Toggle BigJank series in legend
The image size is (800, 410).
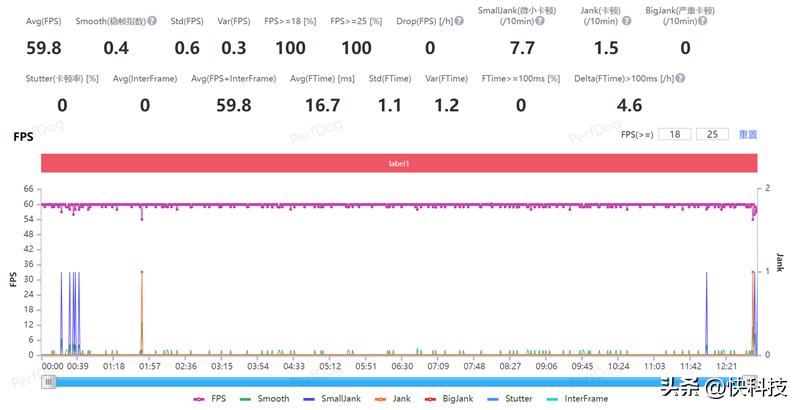(x=450, y=399)
